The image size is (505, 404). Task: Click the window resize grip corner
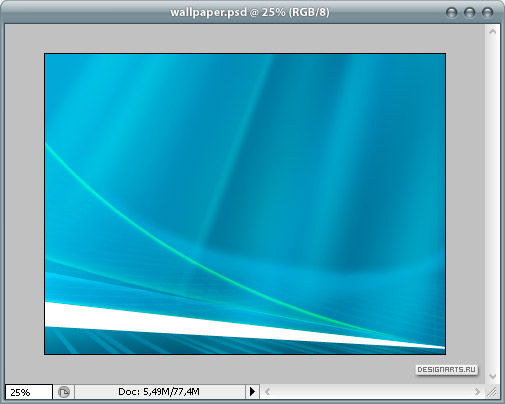point(492,392)
